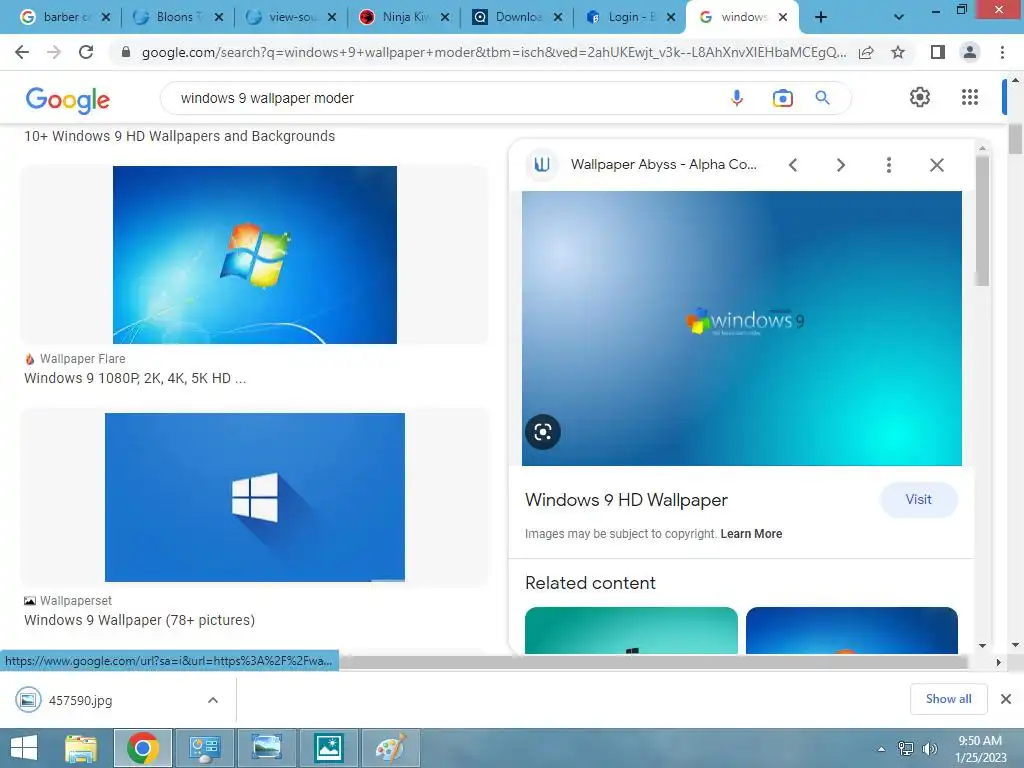The image size is (1024, 768).
Task: Open the large Windows 9 preview image
Action: pos(741,328)
